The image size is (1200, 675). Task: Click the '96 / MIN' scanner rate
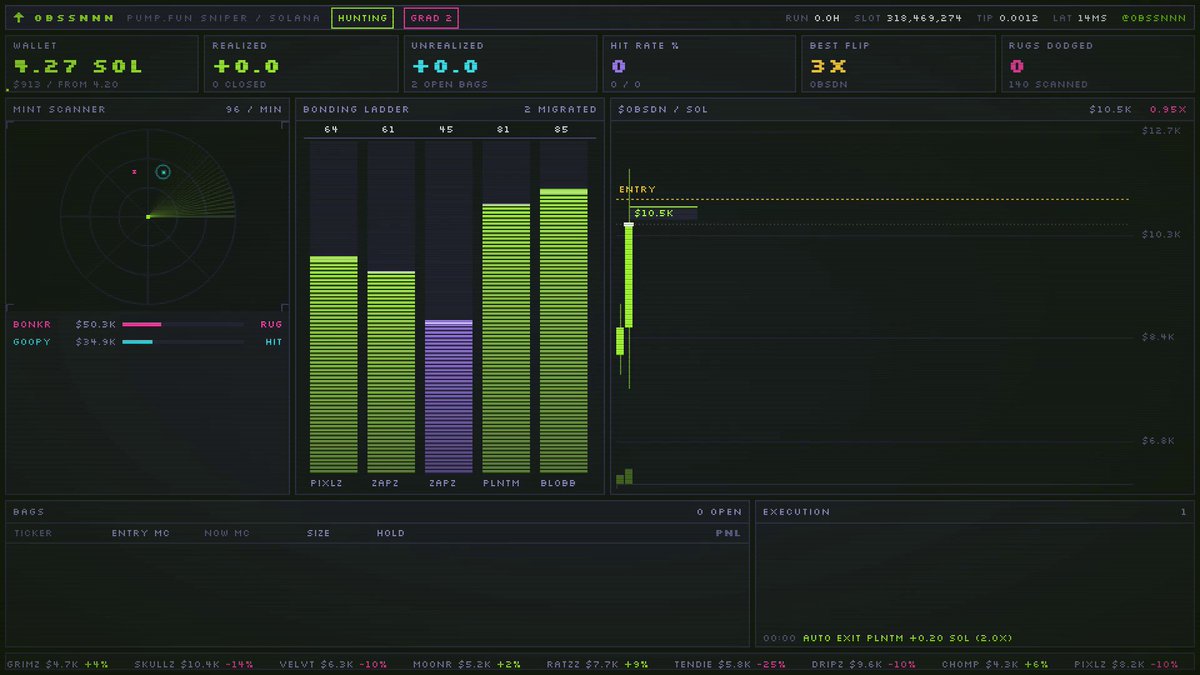click(254, 109)
